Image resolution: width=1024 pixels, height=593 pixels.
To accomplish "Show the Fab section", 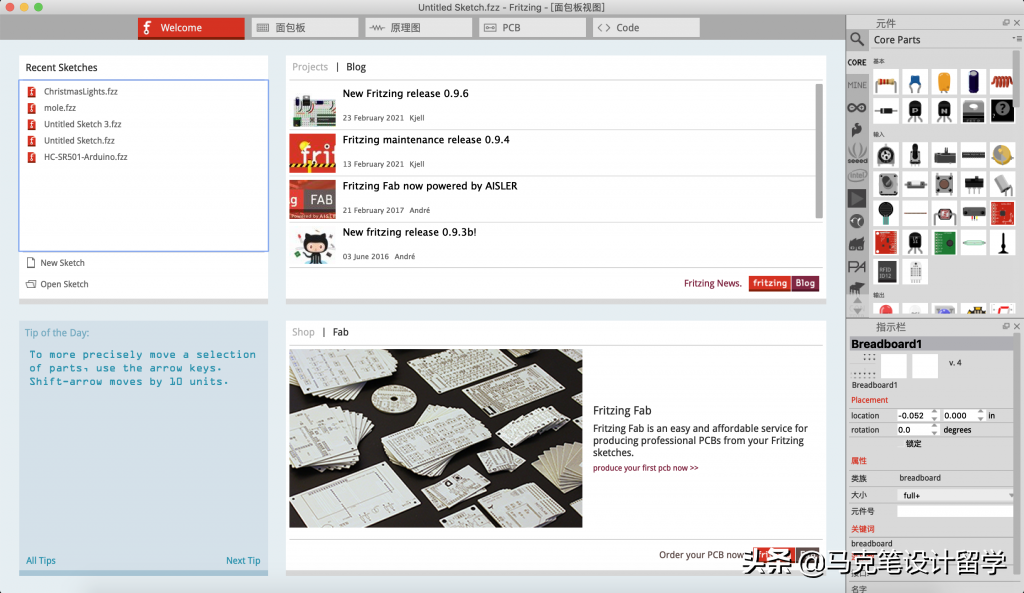I will tap(340, 332).
